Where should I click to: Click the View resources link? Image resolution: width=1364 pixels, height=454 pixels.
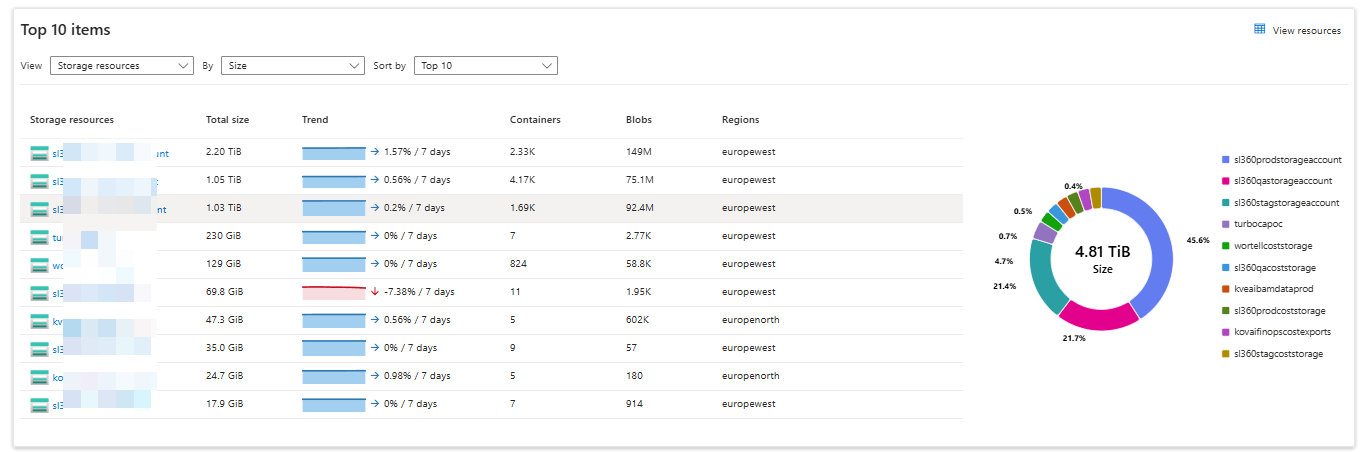[x=1306, y=31]
